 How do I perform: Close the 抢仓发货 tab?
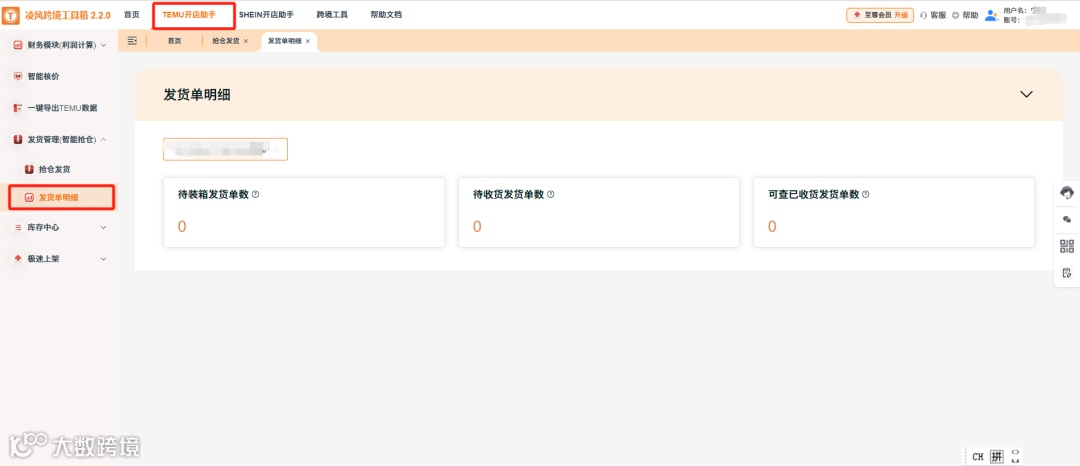pyautogui.click(x=246, y=41)
